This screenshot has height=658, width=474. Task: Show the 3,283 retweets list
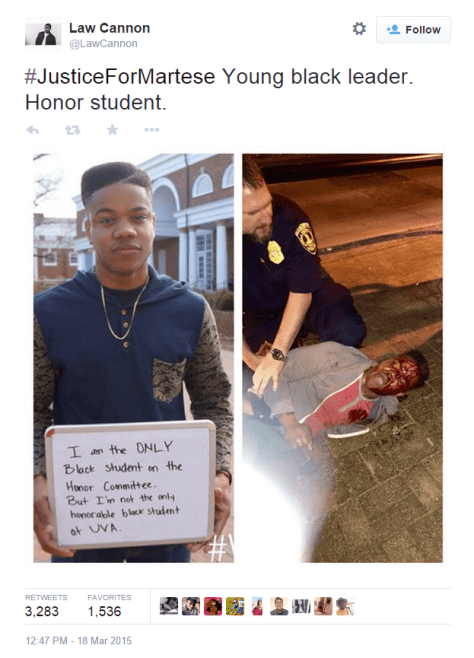[46, 606]
